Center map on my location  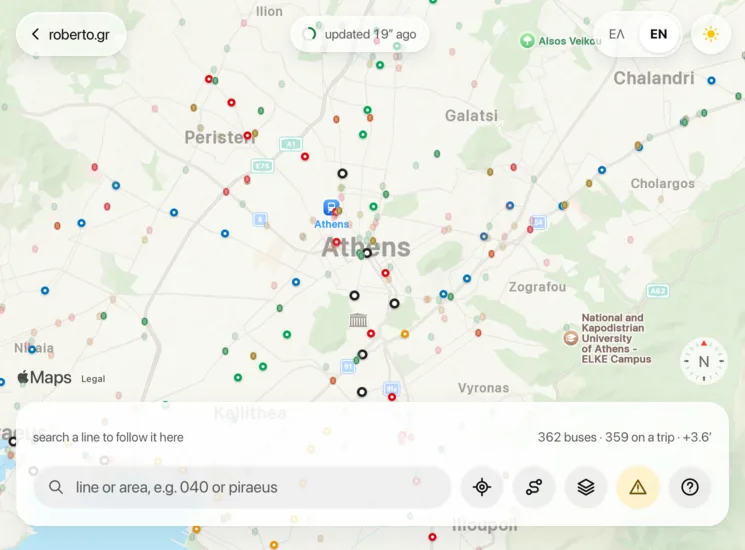[x=482, y=487]
